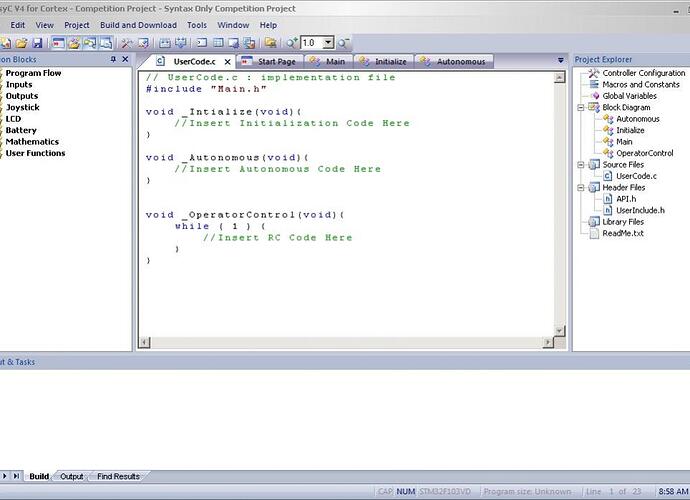Select UserInclude.h under Header Files

(x=640, y=210)
